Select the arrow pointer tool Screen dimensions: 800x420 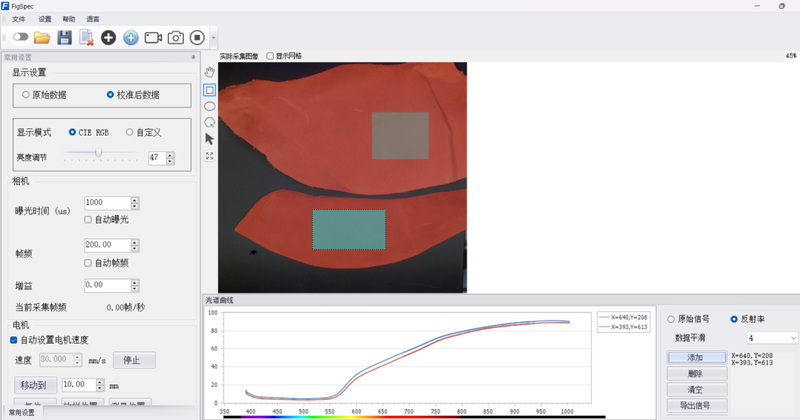point(209,139)
